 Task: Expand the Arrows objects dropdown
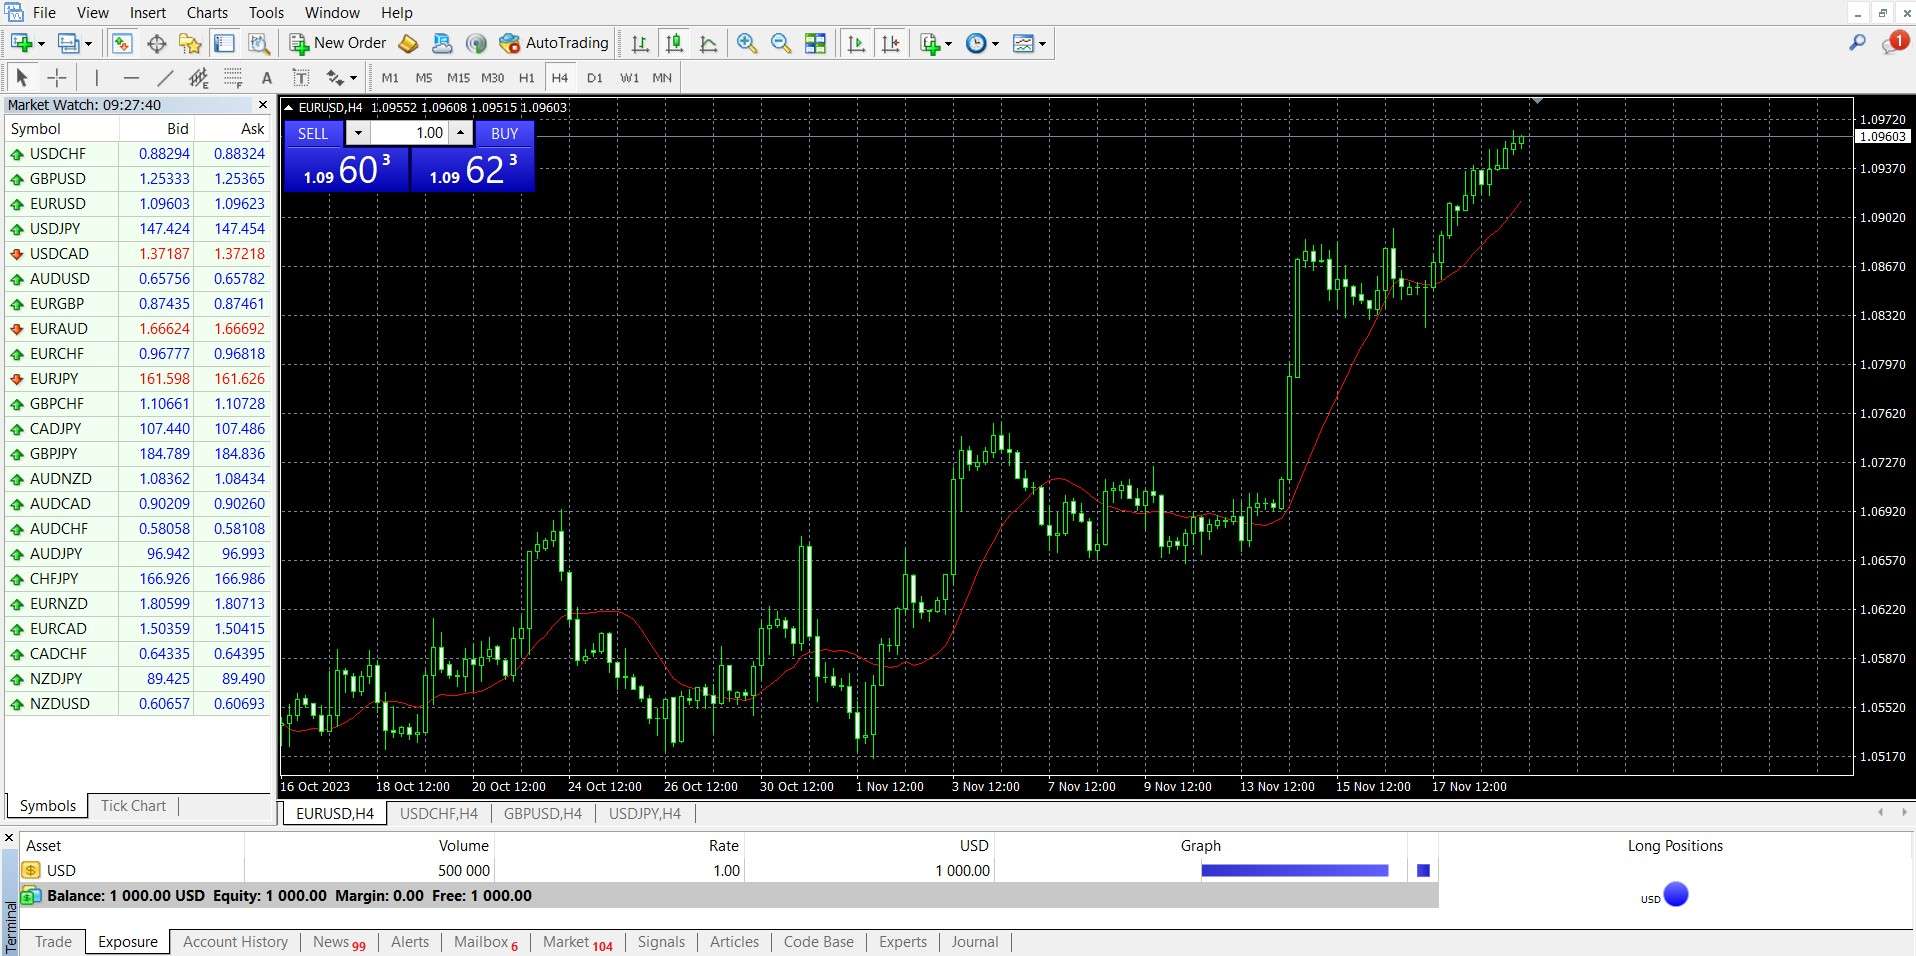click(x=353, y=78)
